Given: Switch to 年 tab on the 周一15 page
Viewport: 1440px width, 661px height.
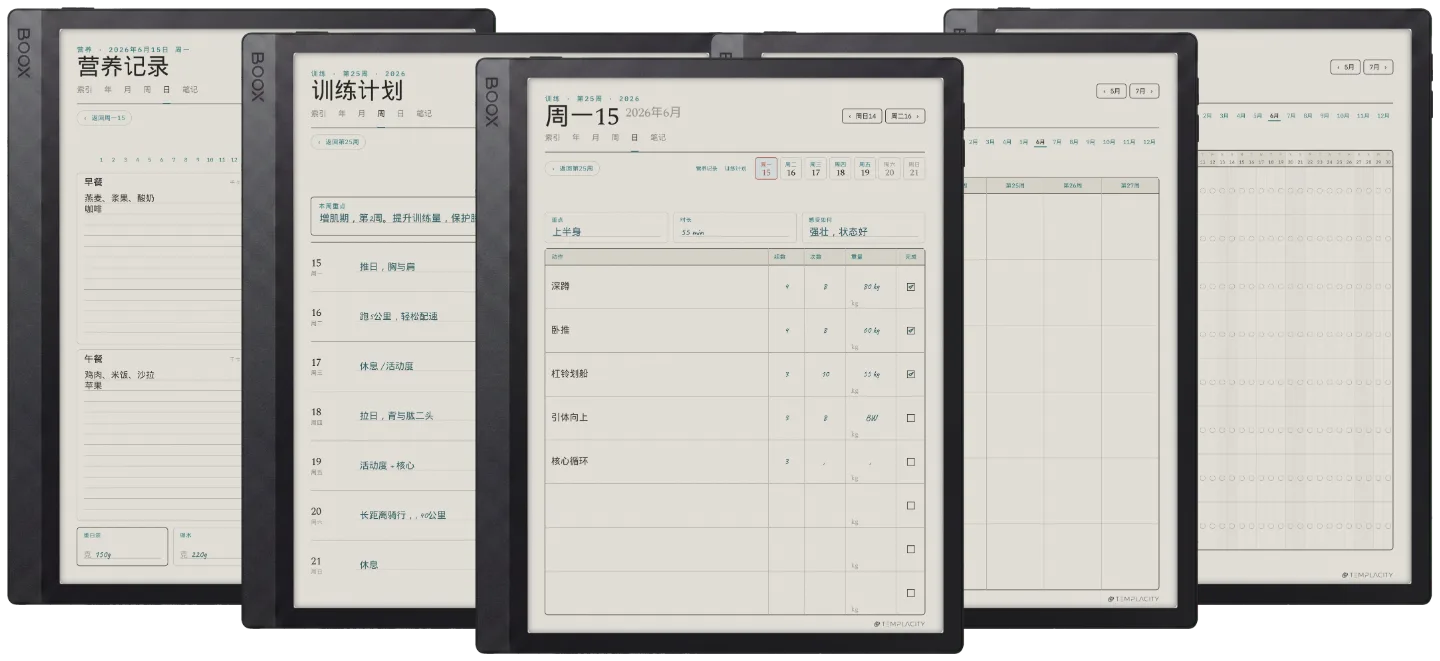Looking at the screenshot, I should pyautogui.click(x=577, y=137).
